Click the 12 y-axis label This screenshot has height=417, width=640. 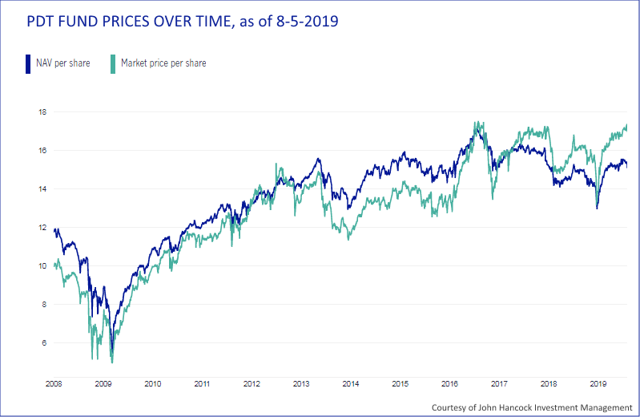click(42, 228)
